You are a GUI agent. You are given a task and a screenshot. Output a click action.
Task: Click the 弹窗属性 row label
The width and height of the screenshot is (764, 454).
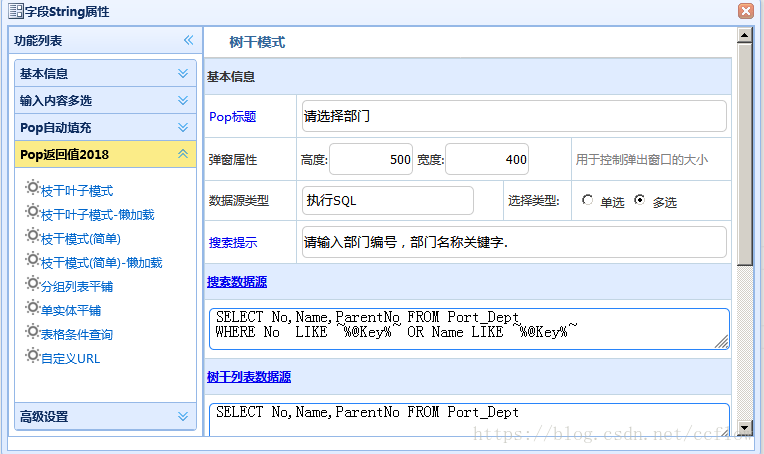233,160
